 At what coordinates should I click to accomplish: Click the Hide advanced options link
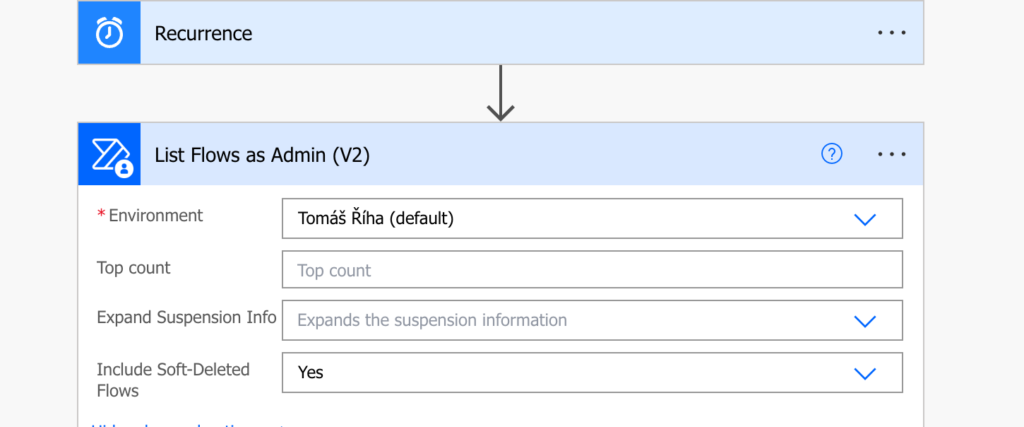click(188, 424)
